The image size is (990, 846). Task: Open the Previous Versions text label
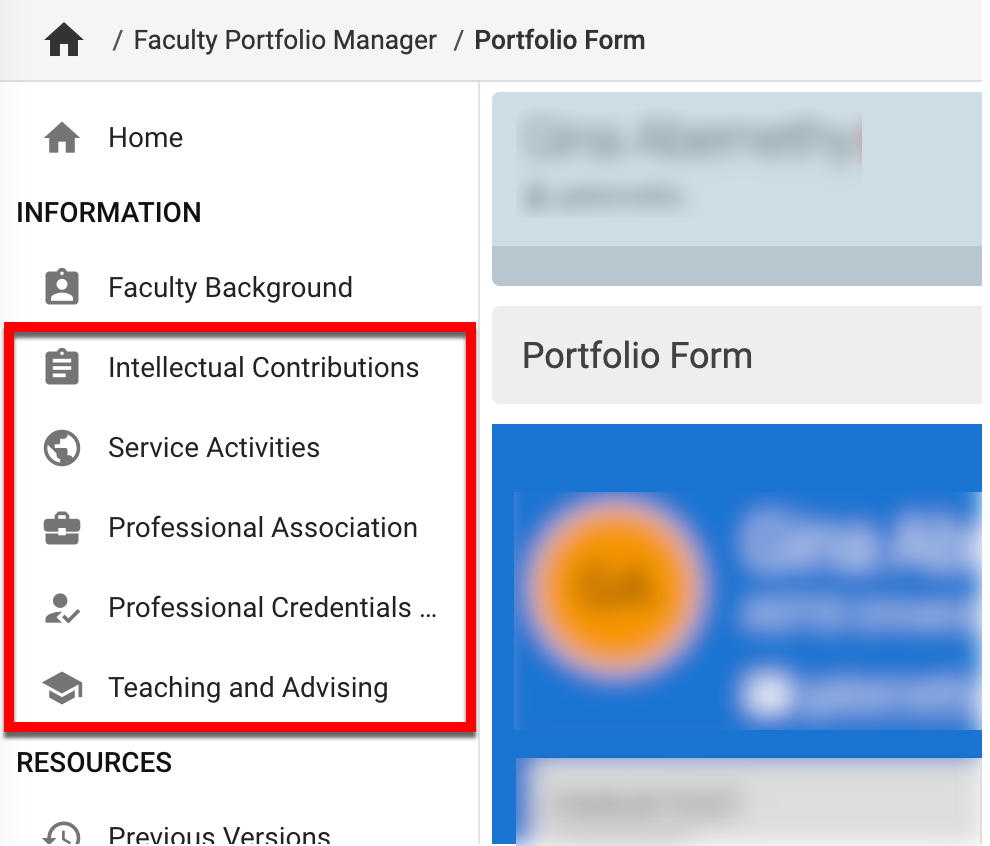pyautogui.click(x=219, y=834)
